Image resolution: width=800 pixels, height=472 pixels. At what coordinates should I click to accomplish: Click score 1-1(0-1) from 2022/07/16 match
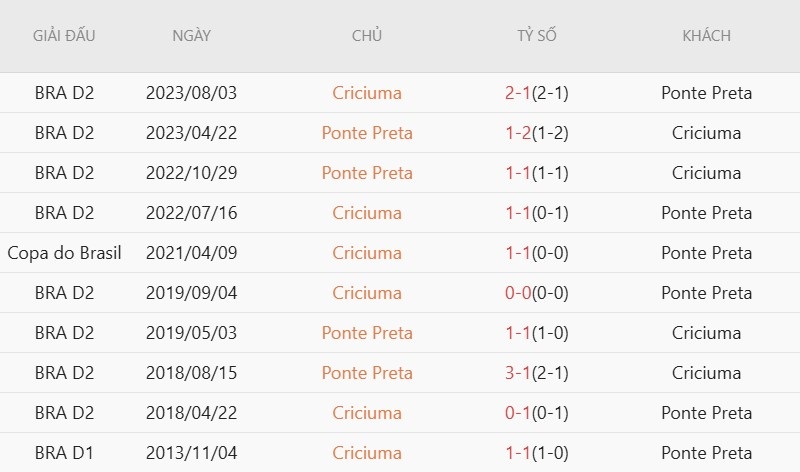[537, 213]
